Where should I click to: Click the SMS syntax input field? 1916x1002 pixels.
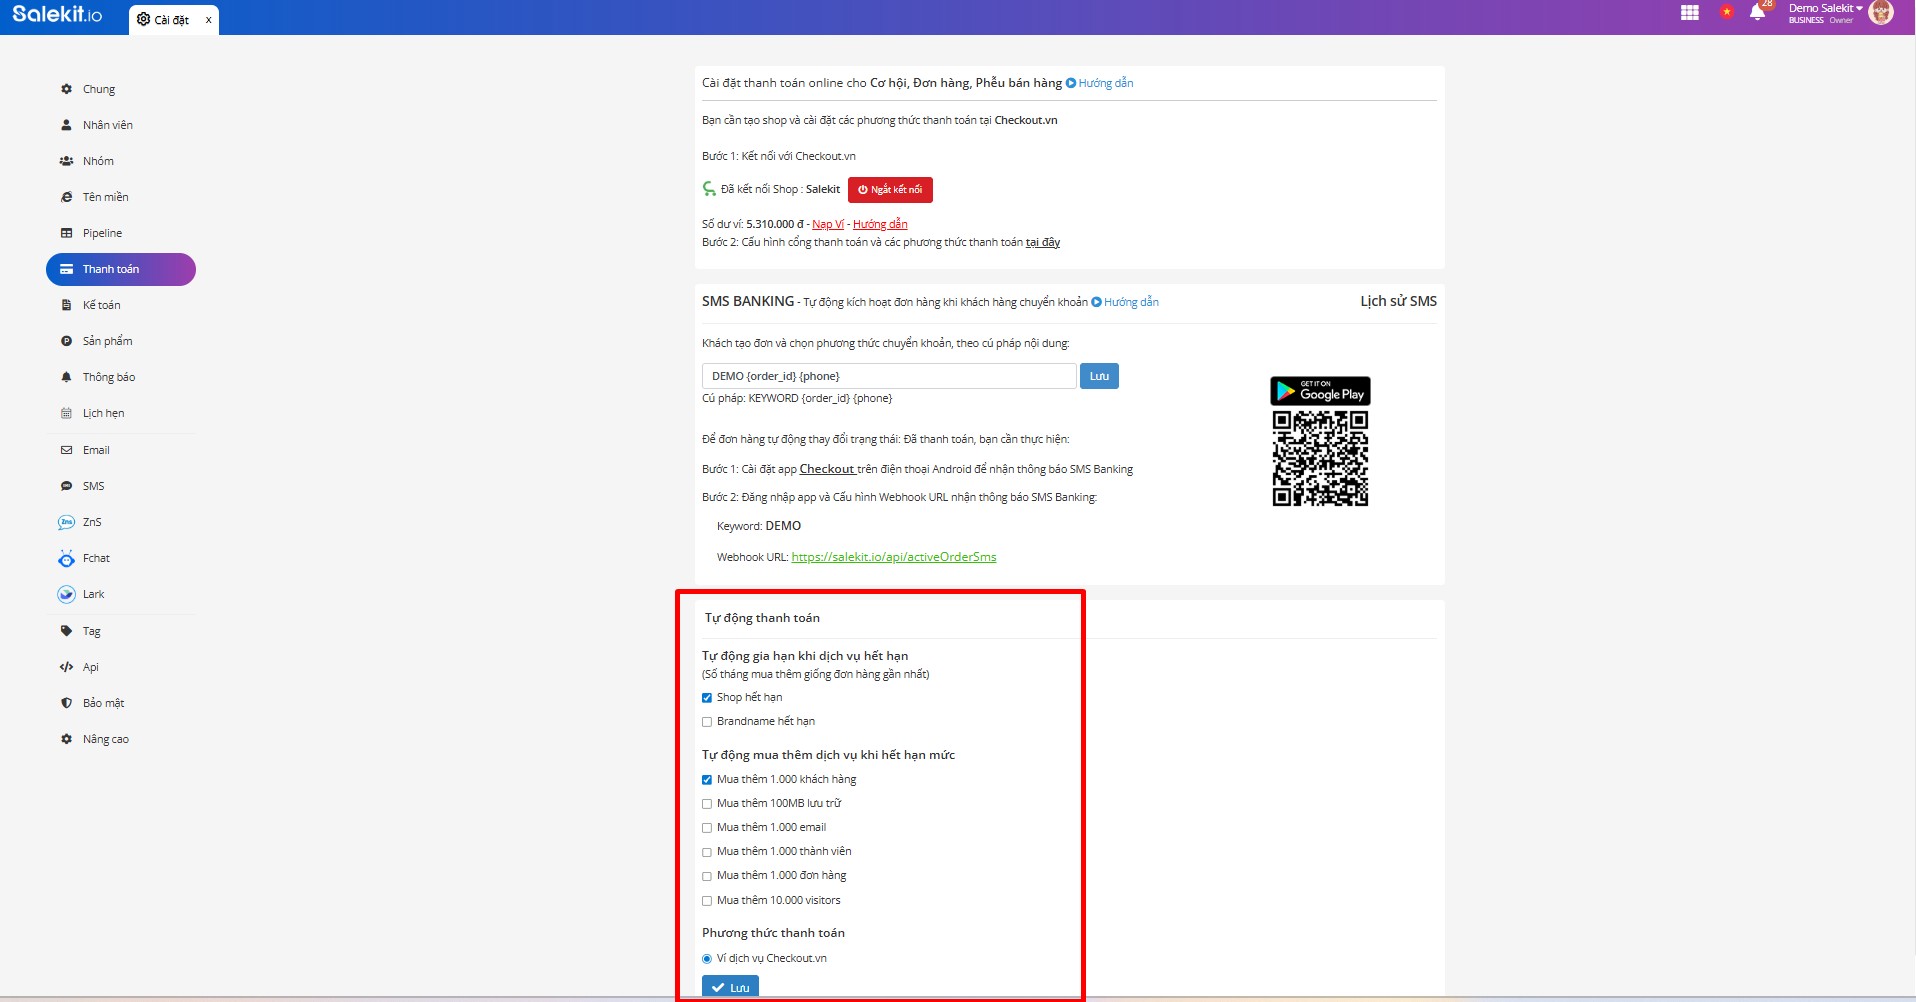click(888, 376)
